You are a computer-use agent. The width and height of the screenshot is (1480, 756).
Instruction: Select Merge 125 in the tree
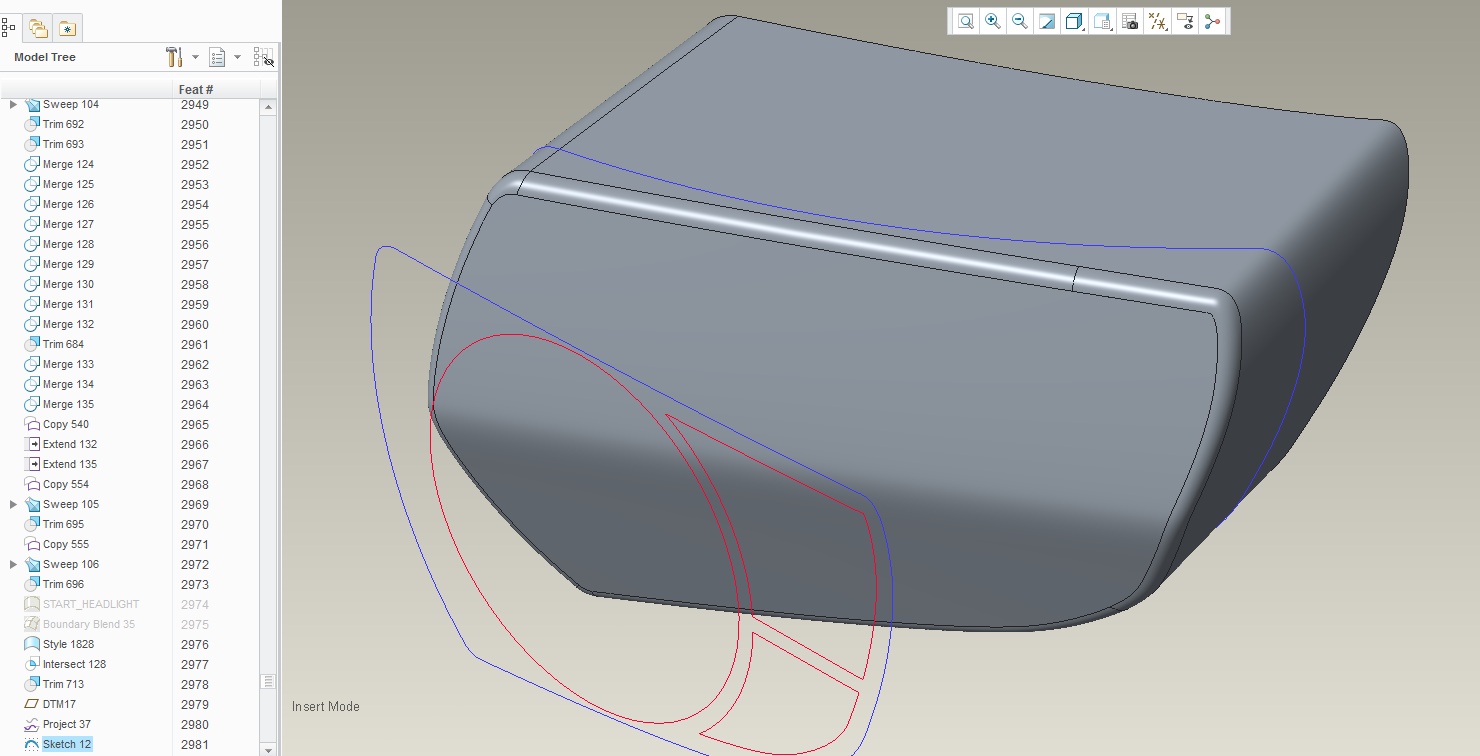point(68,184)
